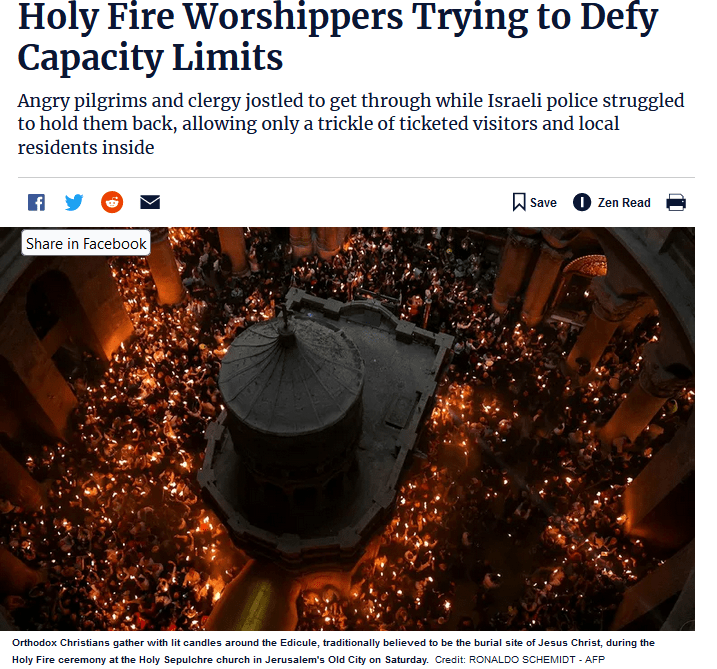Image resolution: width=717 pixels, height=669 pixels.
Task: Enable Zen Read mode via its label
Action: click(x=624, y=203)
